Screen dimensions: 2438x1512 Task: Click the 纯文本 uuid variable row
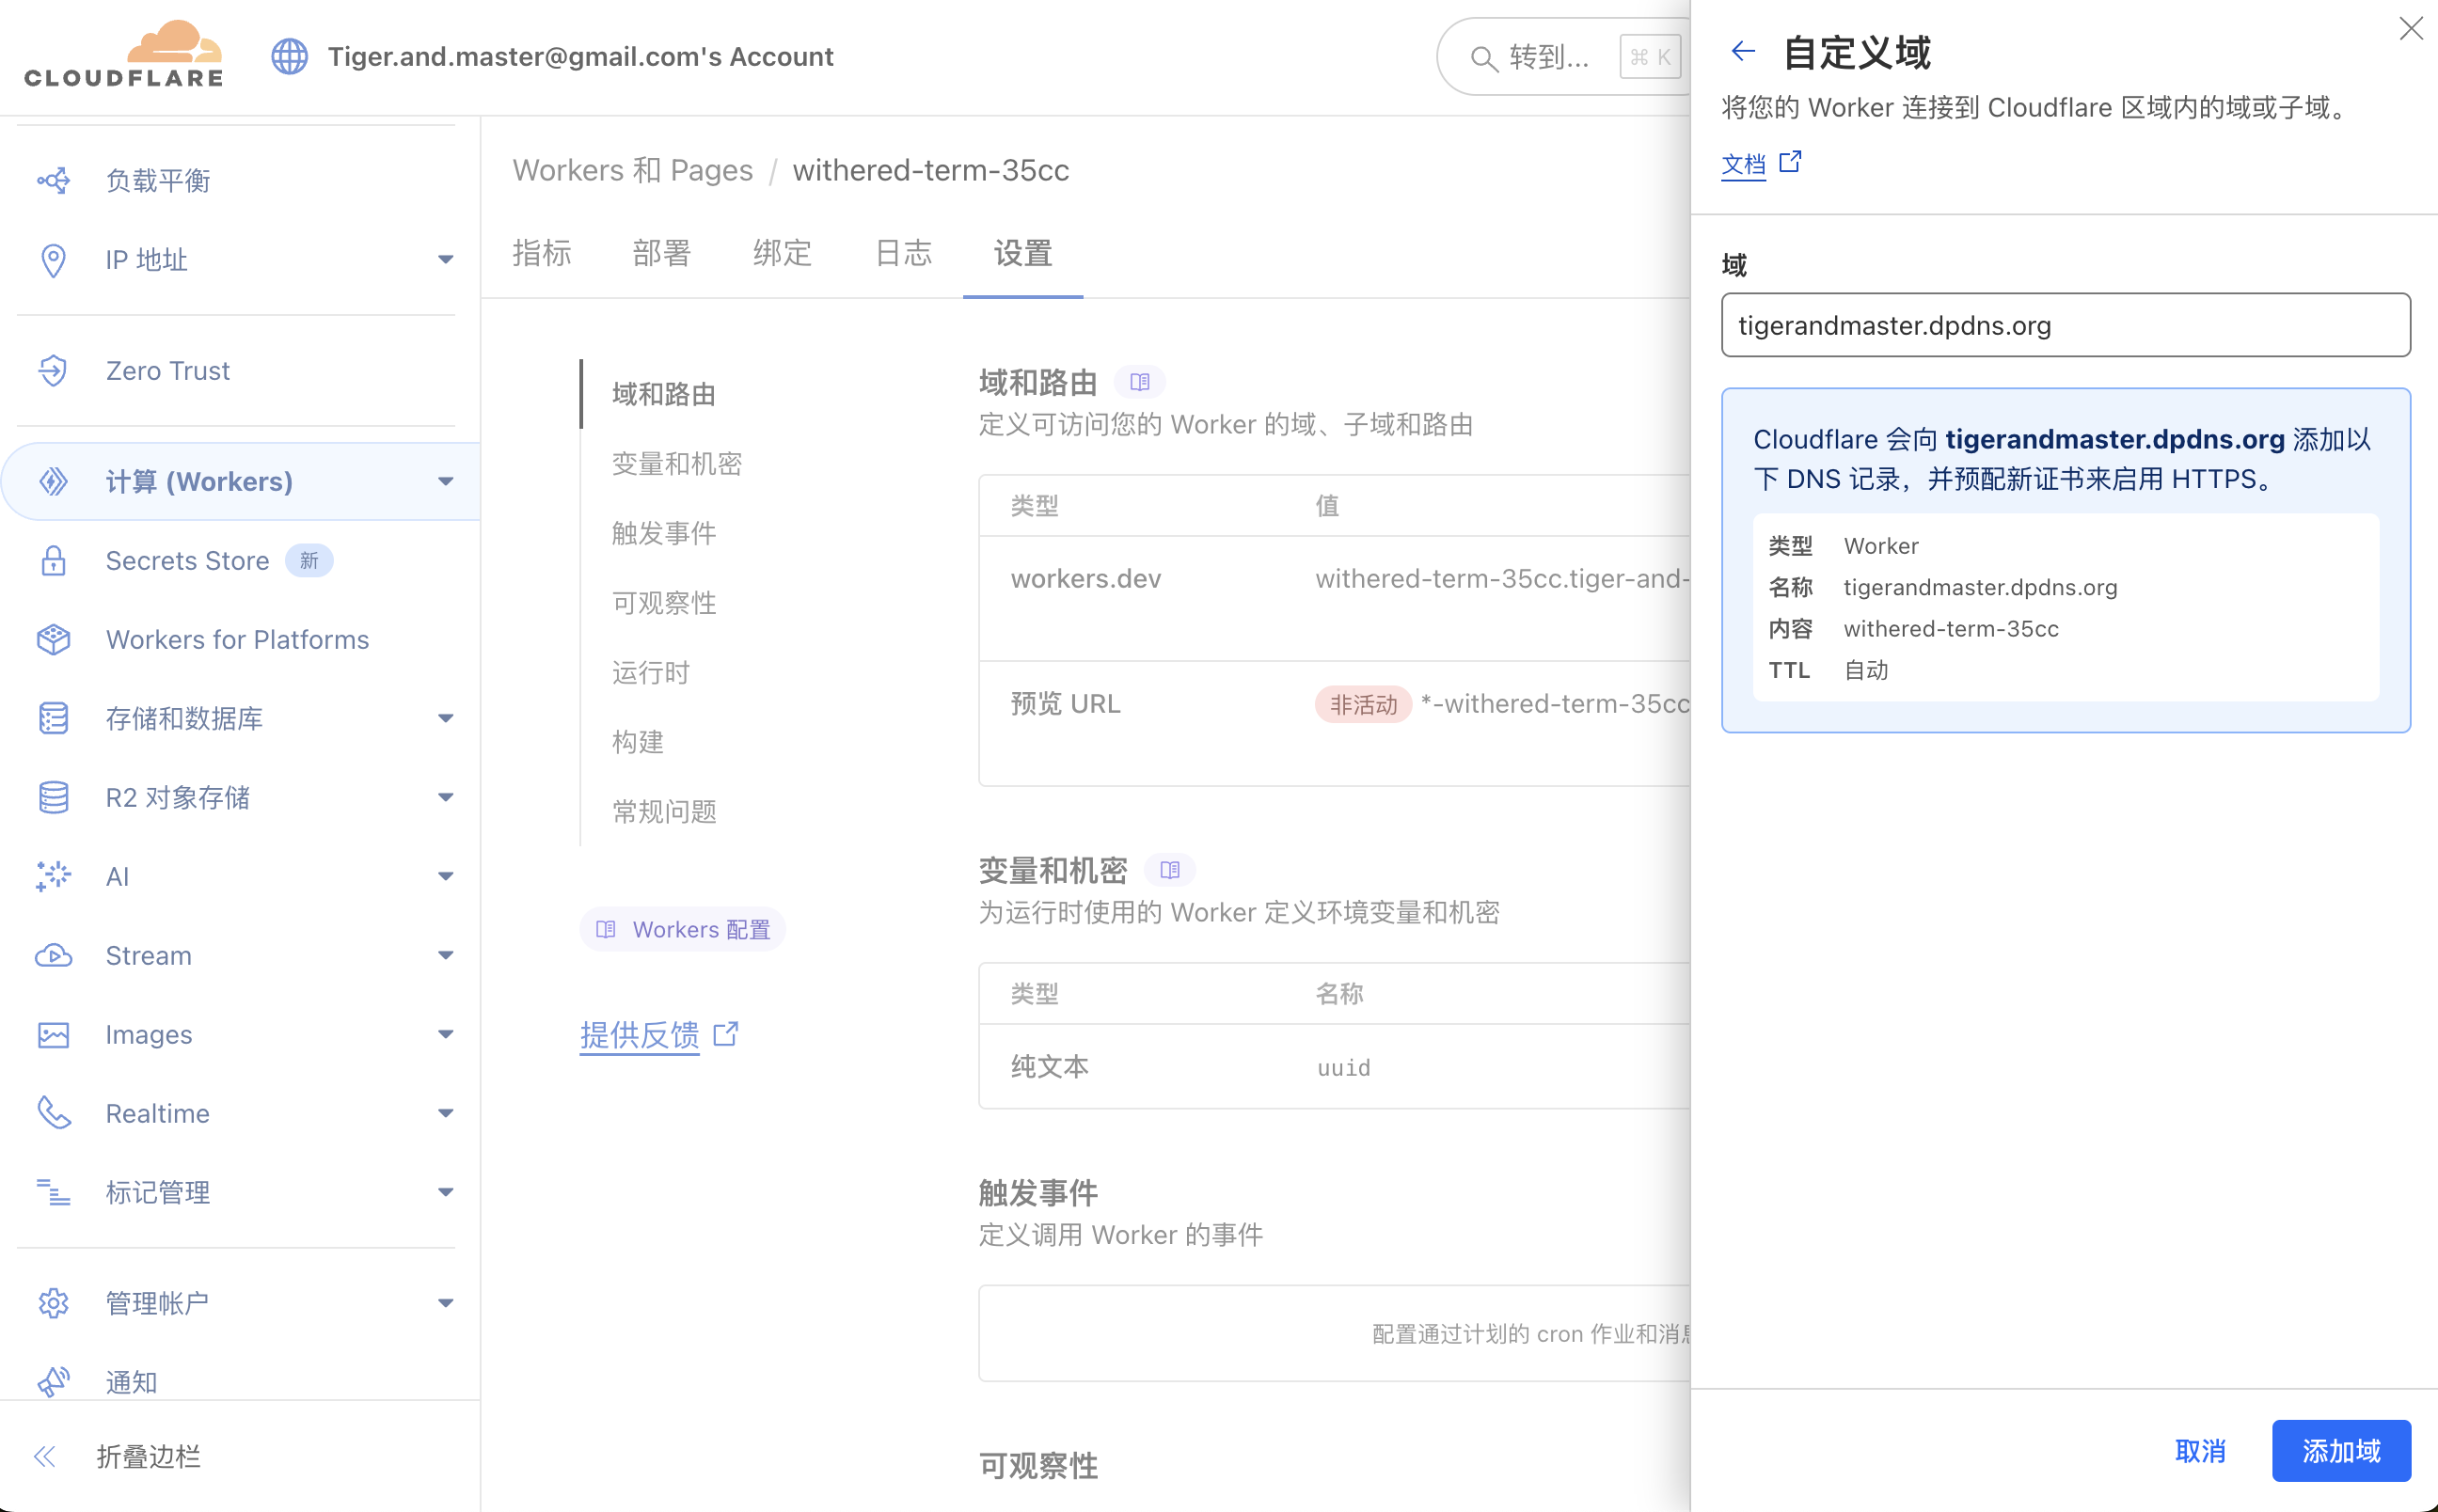[x=1334, y=1066]
